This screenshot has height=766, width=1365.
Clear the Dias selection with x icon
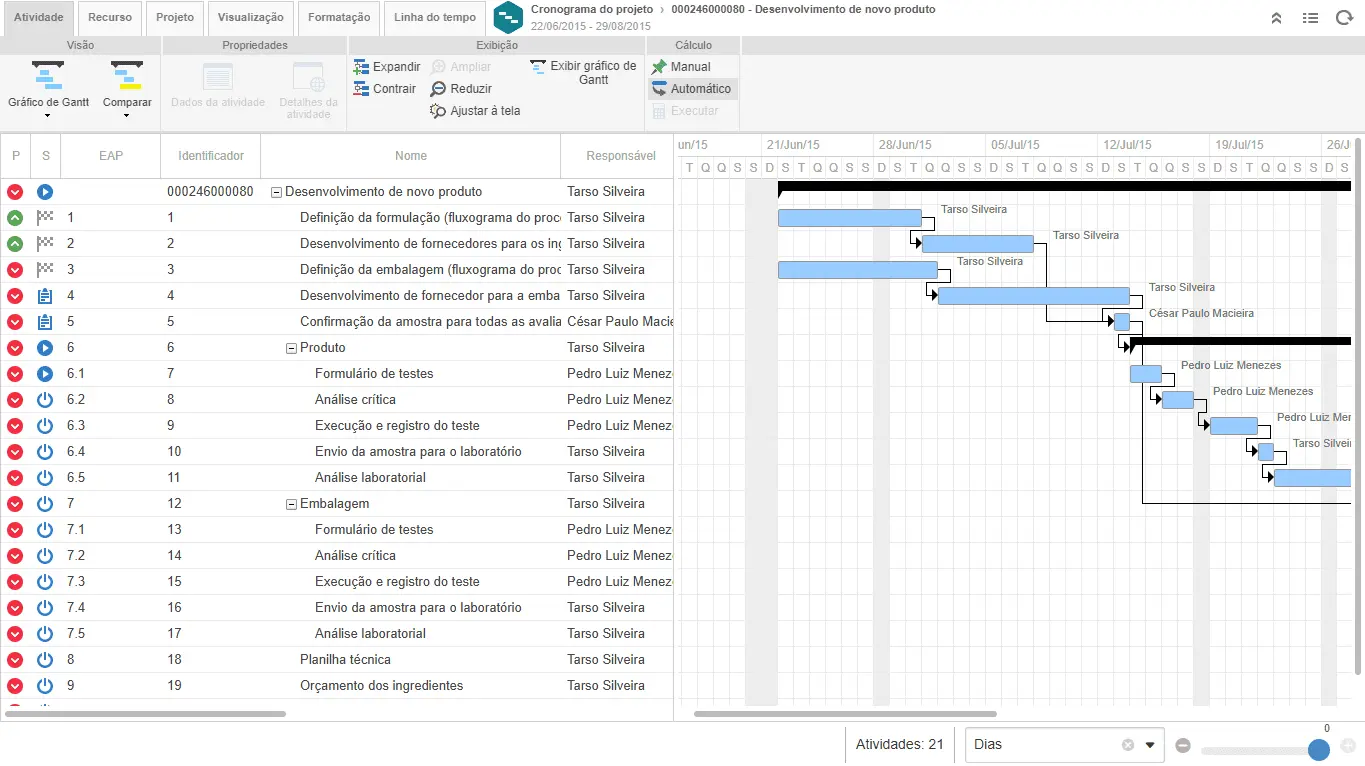point(1128,745)
